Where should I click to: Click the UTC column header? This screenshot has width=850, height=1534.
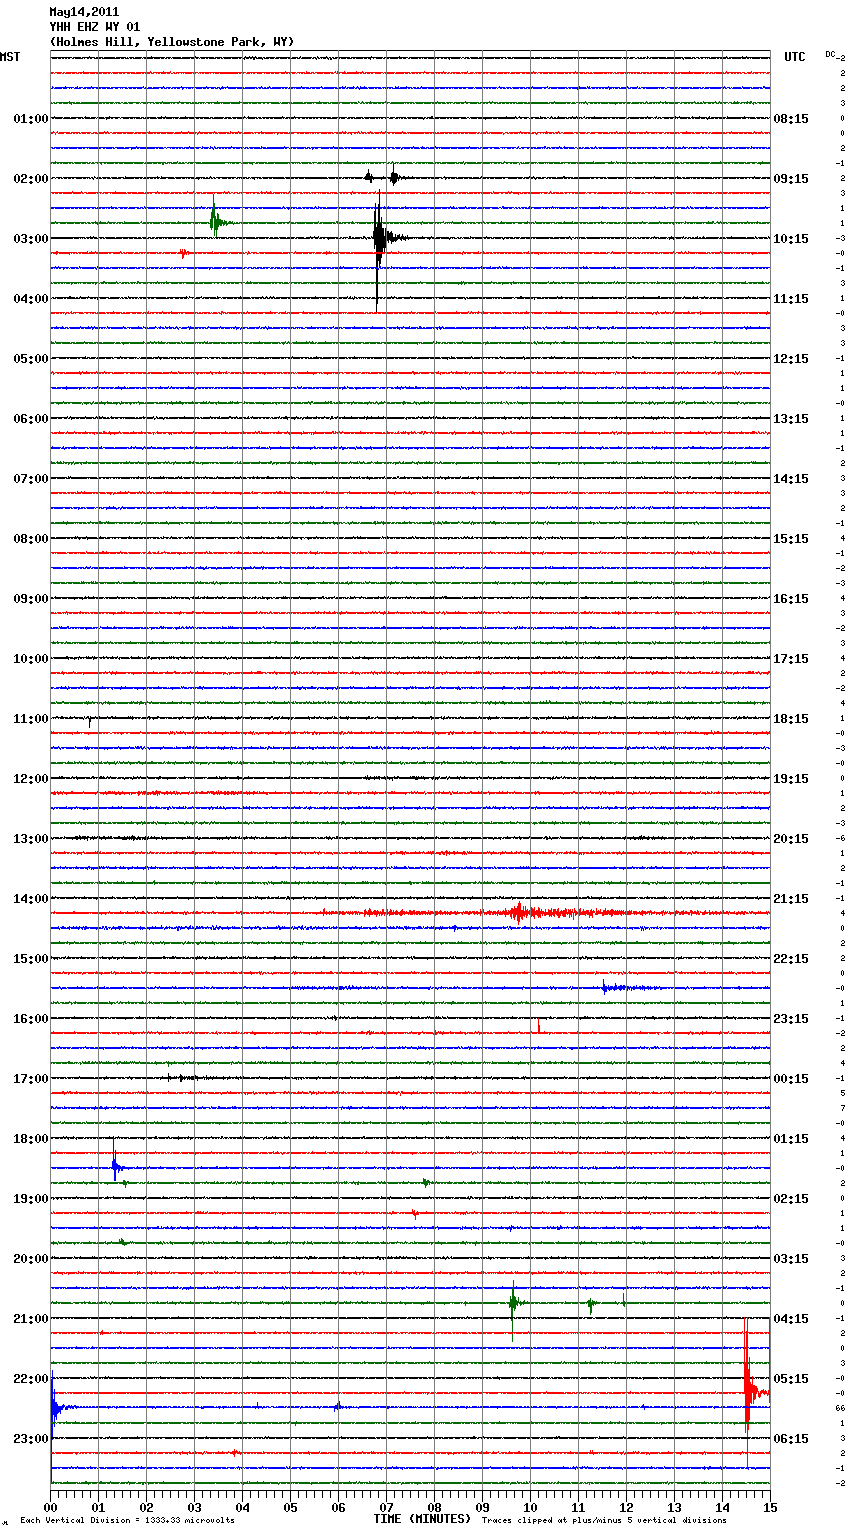[x=794, y=57]
